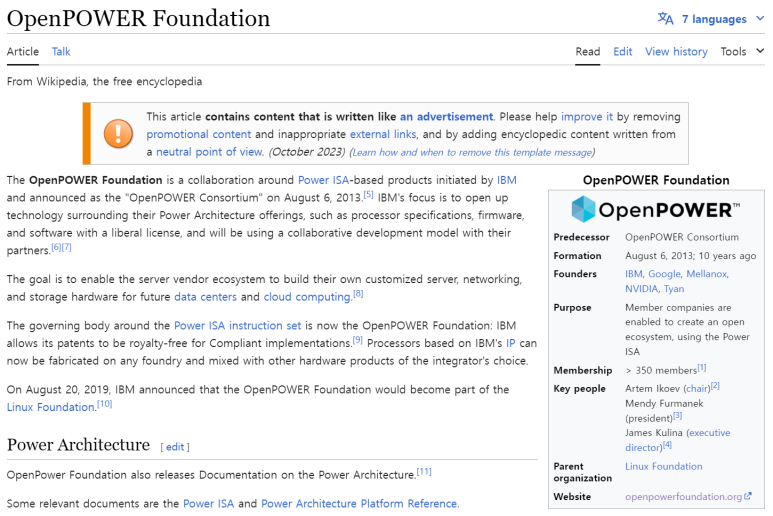Open the 'cloud computing' link
Viewport: 773px width, 516px height.
coord(307,297)
